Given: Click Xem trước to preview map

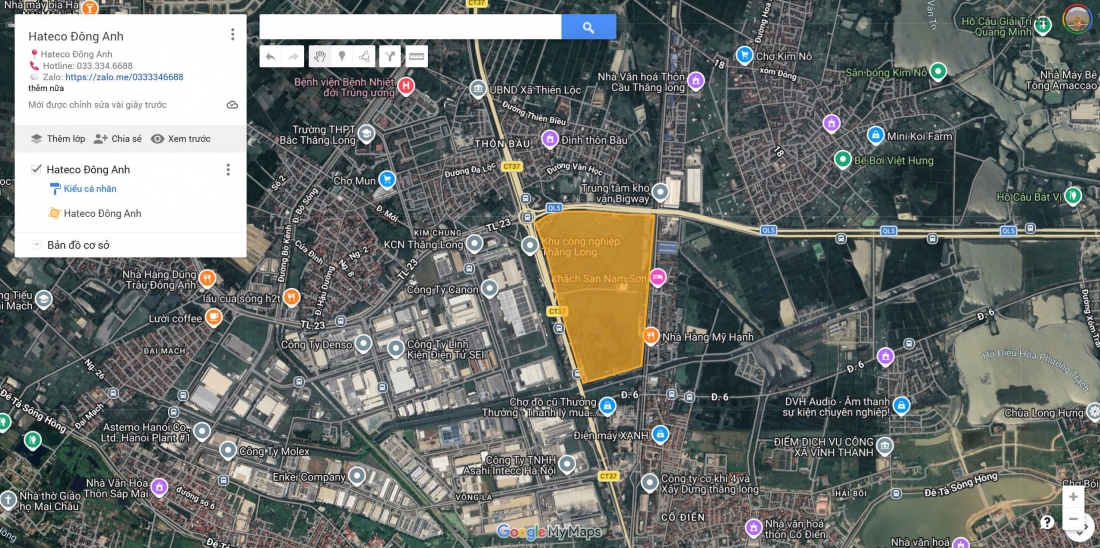Looking at the screenshot, I should click(x=180, y=139).
